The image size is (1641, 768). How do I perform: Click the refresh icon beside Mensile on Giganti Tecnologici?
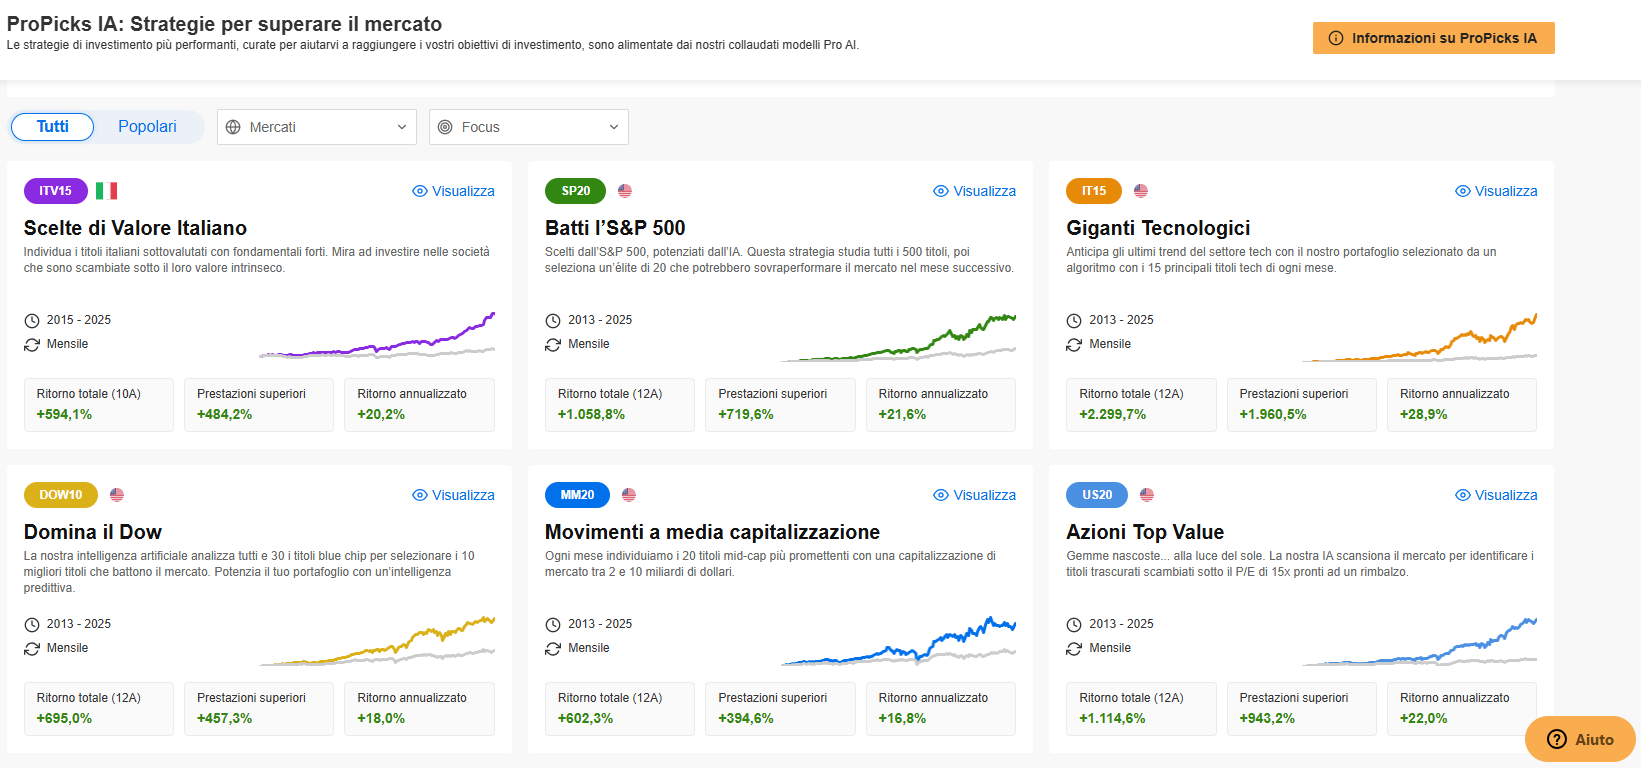[x=1074, y=344]
